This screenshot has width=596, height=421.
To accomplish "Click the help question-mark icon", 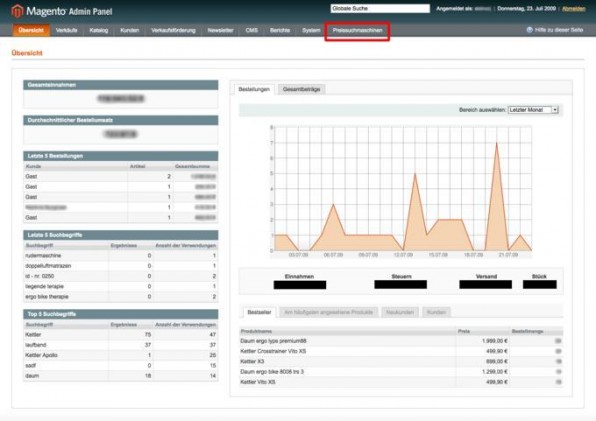I will (529, 30).
